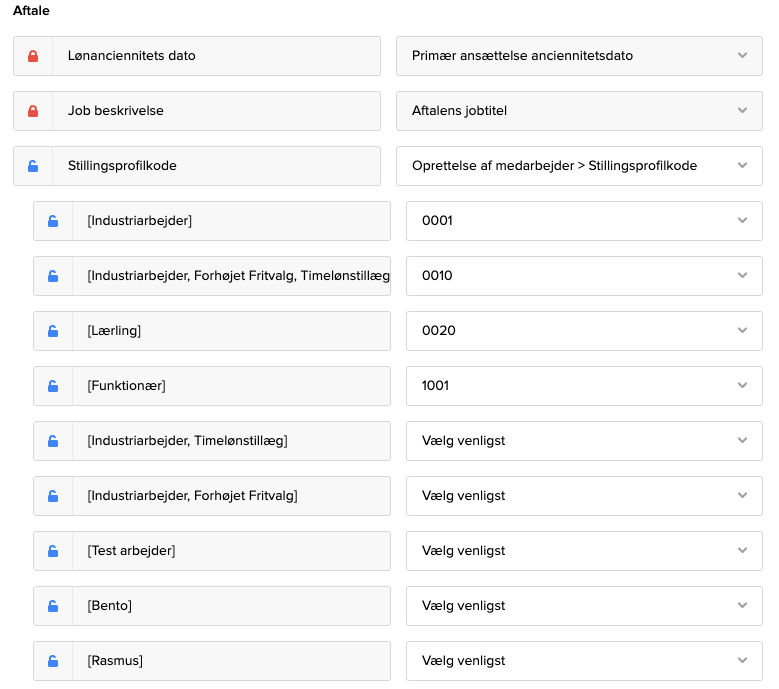The image size is (779, 689).
Task: Open the Primær ansættelse anciennitetsdato dropdown
Action: [x=579, y=56]
